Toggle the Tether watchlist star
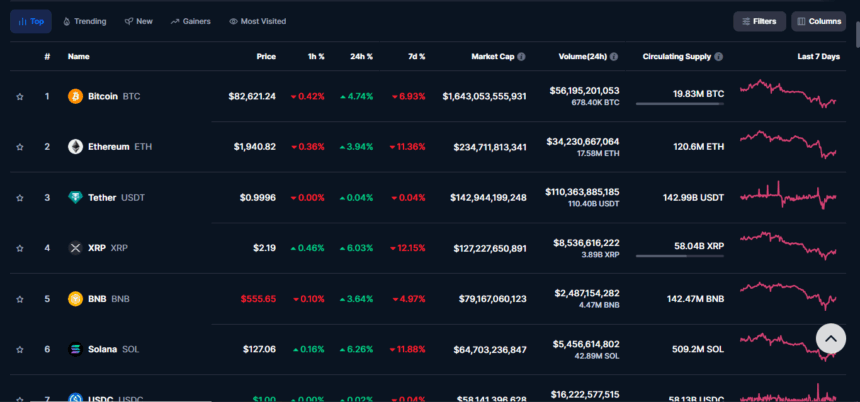The image size is (860, 402). (20, 197)
